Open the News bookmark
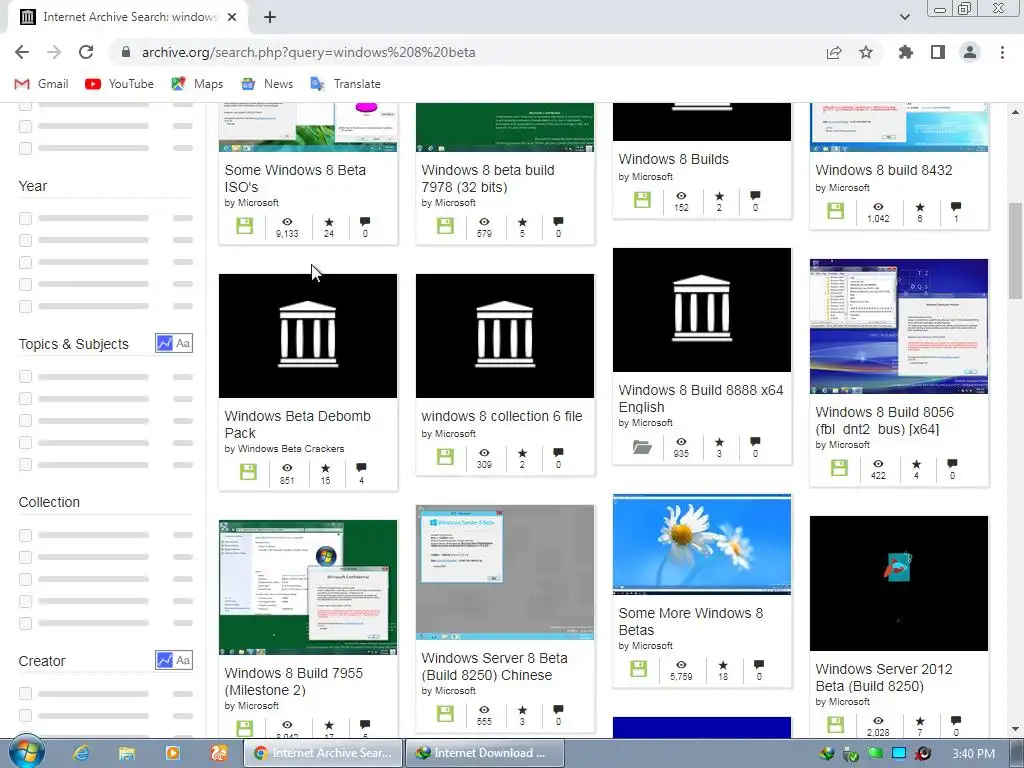 coord(267,84)
